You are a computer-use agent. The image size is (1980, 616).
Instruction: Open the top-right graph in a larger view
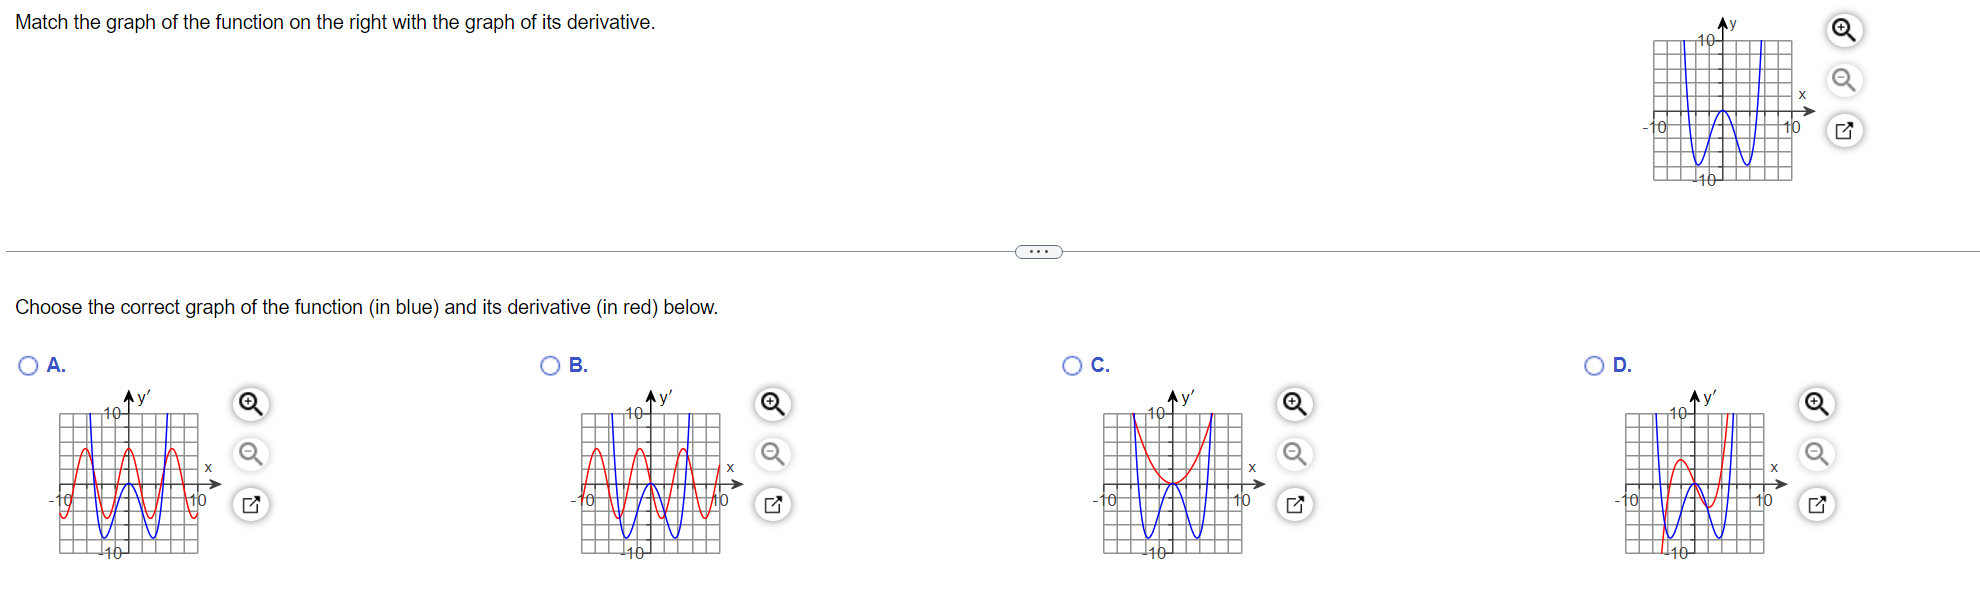pyautogui.click(x=1844, y=130)
